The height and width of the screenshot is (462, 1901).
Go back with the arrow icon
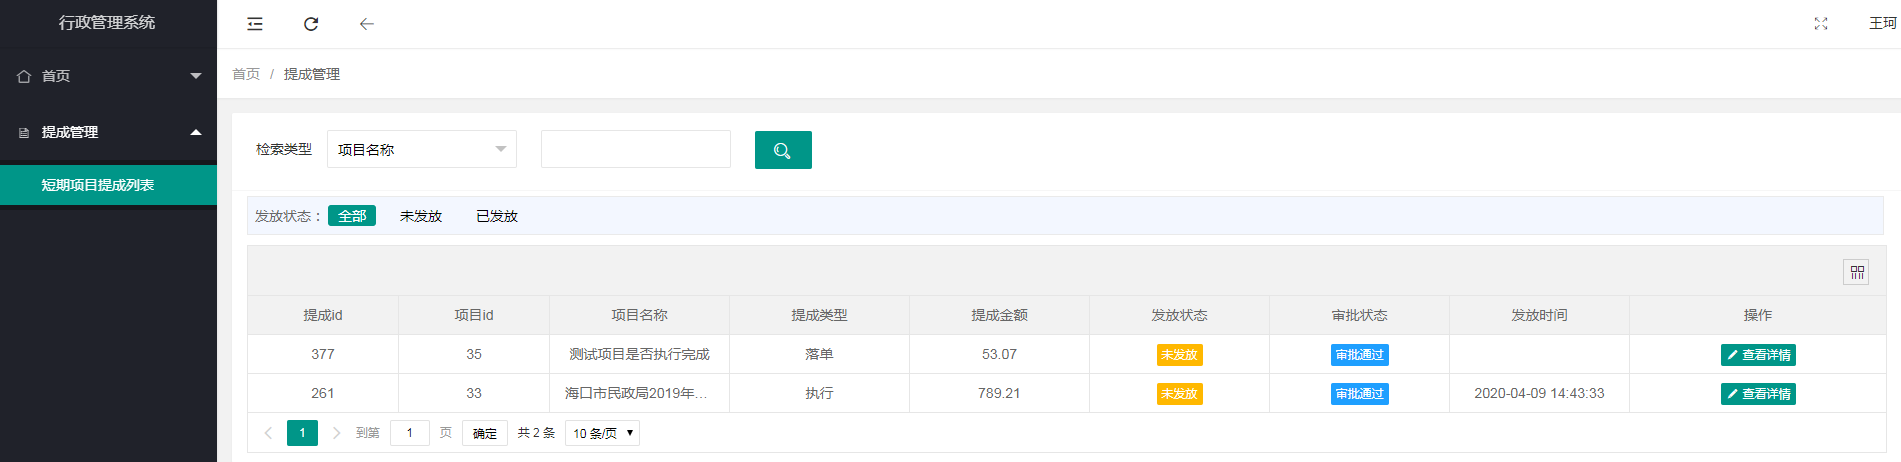click(x=367, y=24)
